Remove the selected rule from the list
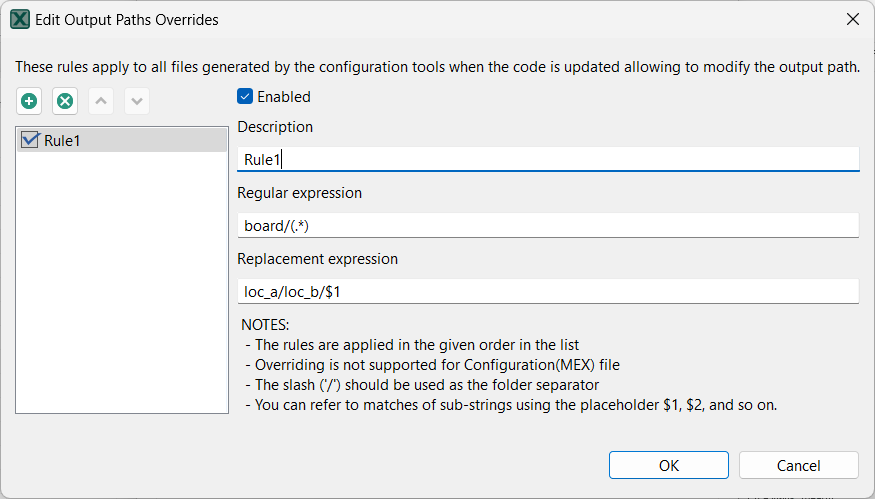875x499 pixels. coord(65,101)
